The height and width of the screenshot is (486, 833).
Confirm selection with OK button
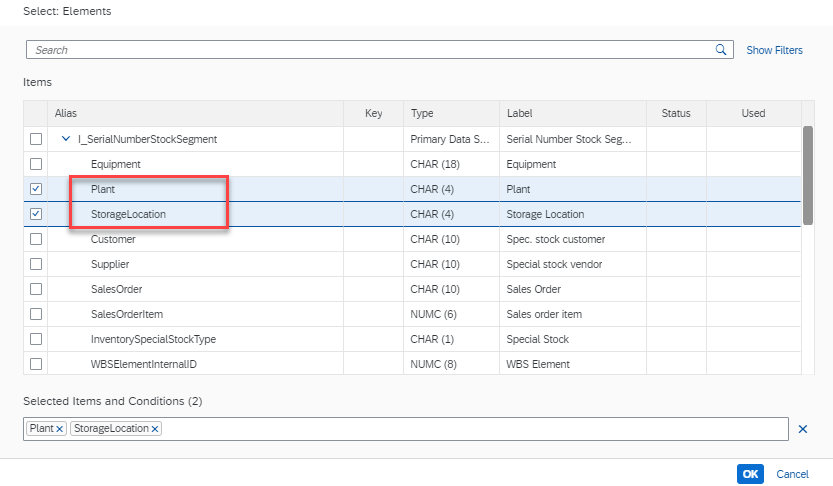750,474
